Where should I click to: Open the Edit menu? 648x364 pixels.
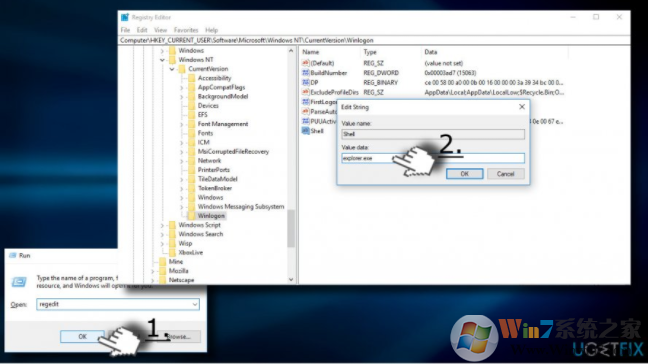(x=142, y=30)
